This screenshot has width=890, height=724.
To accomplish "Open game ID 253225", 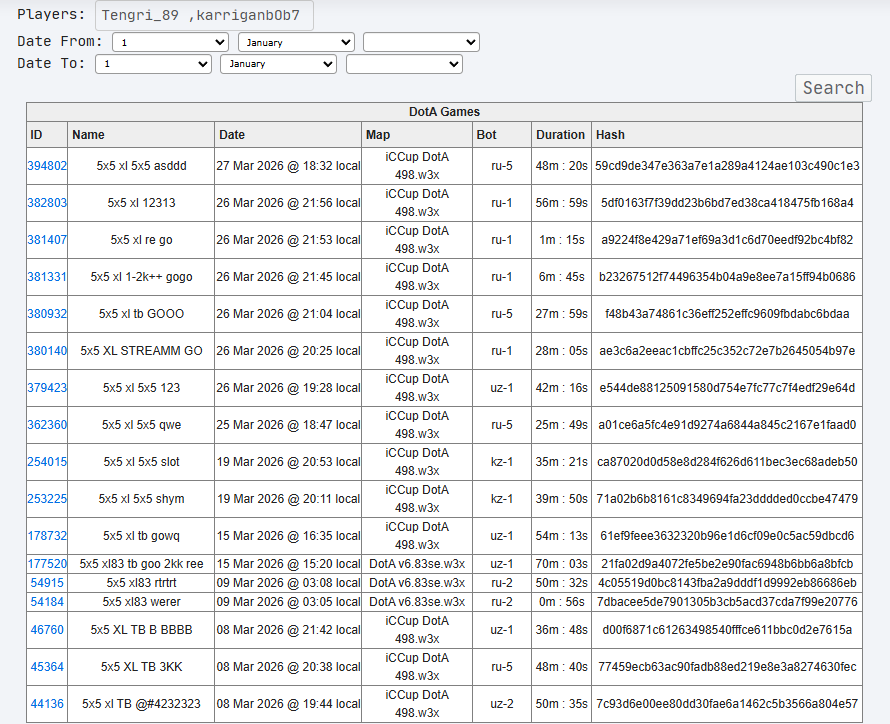I will pyautogui.click(x=47, y=499).
